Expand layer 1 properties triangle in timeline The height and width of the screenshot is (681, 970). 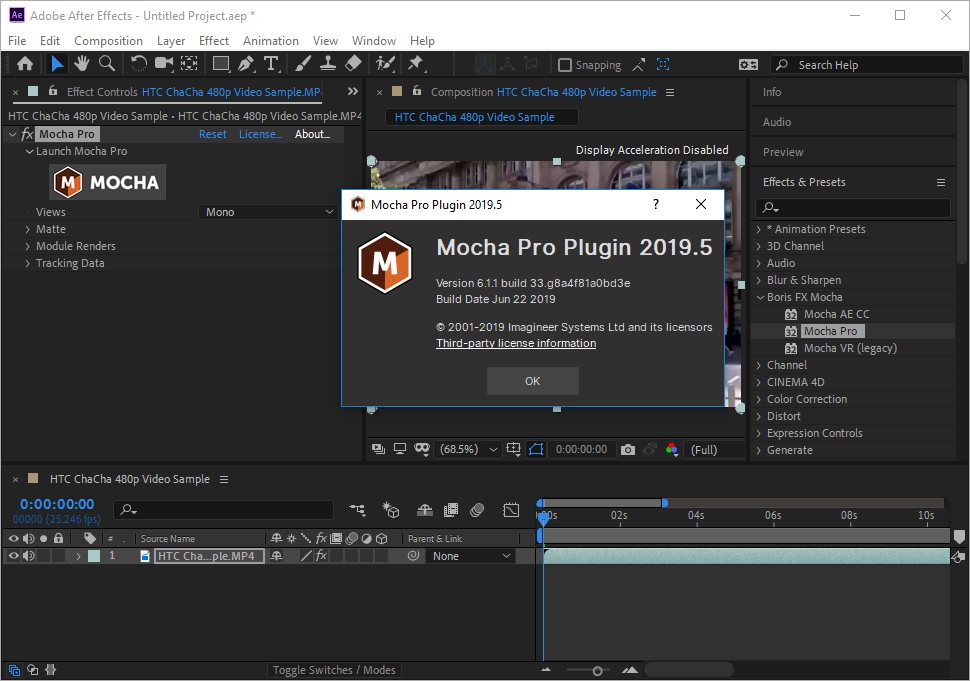(x=78, y=556)
